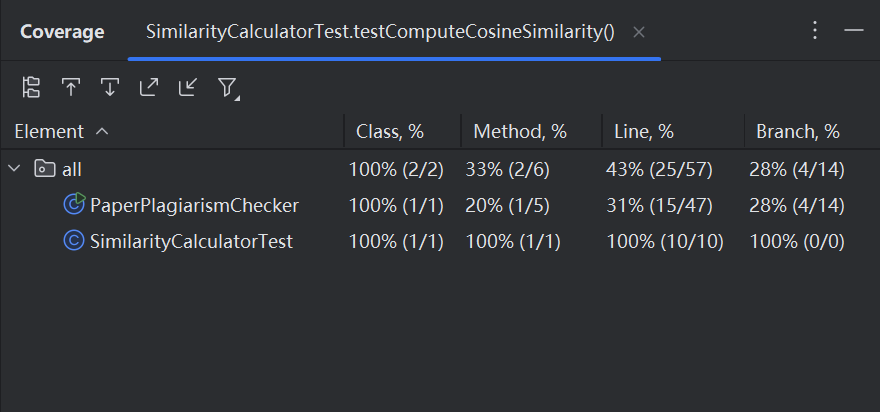The height and width of the screenshot is (412, 880).
Task: Click the 'all' folder icon
Action: [x=44, y=169]
